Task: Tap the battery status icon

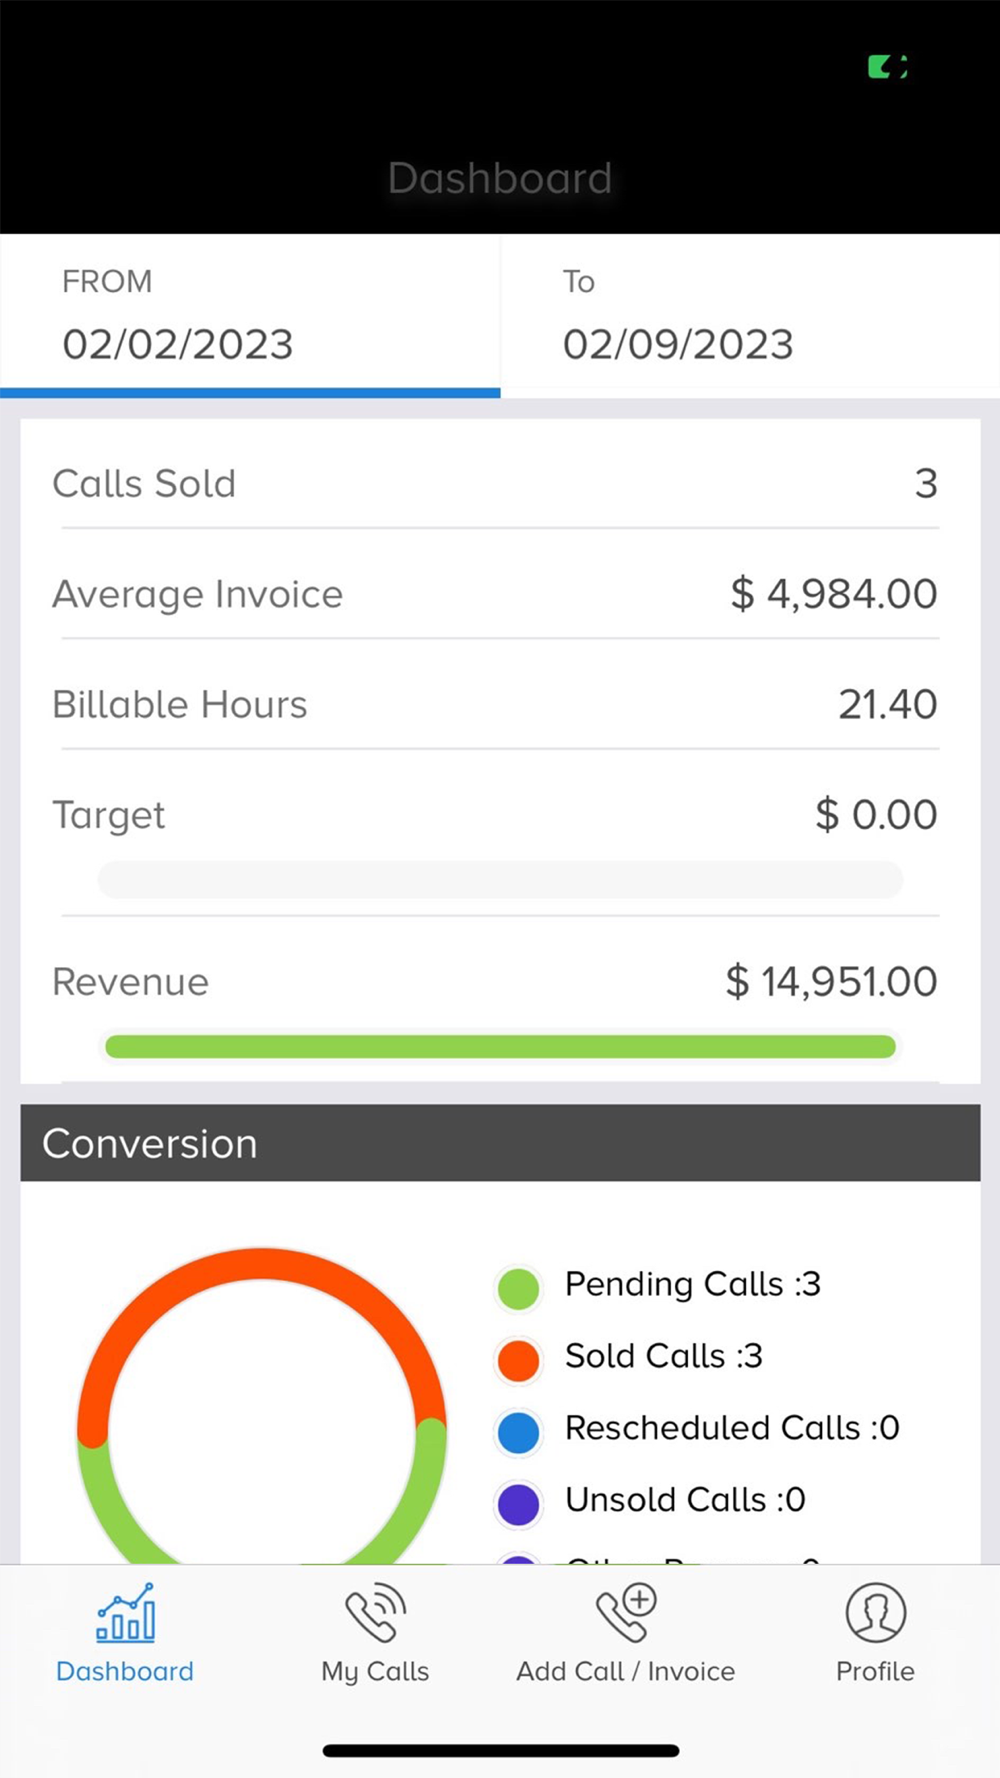Action: (x=887, y=67)
